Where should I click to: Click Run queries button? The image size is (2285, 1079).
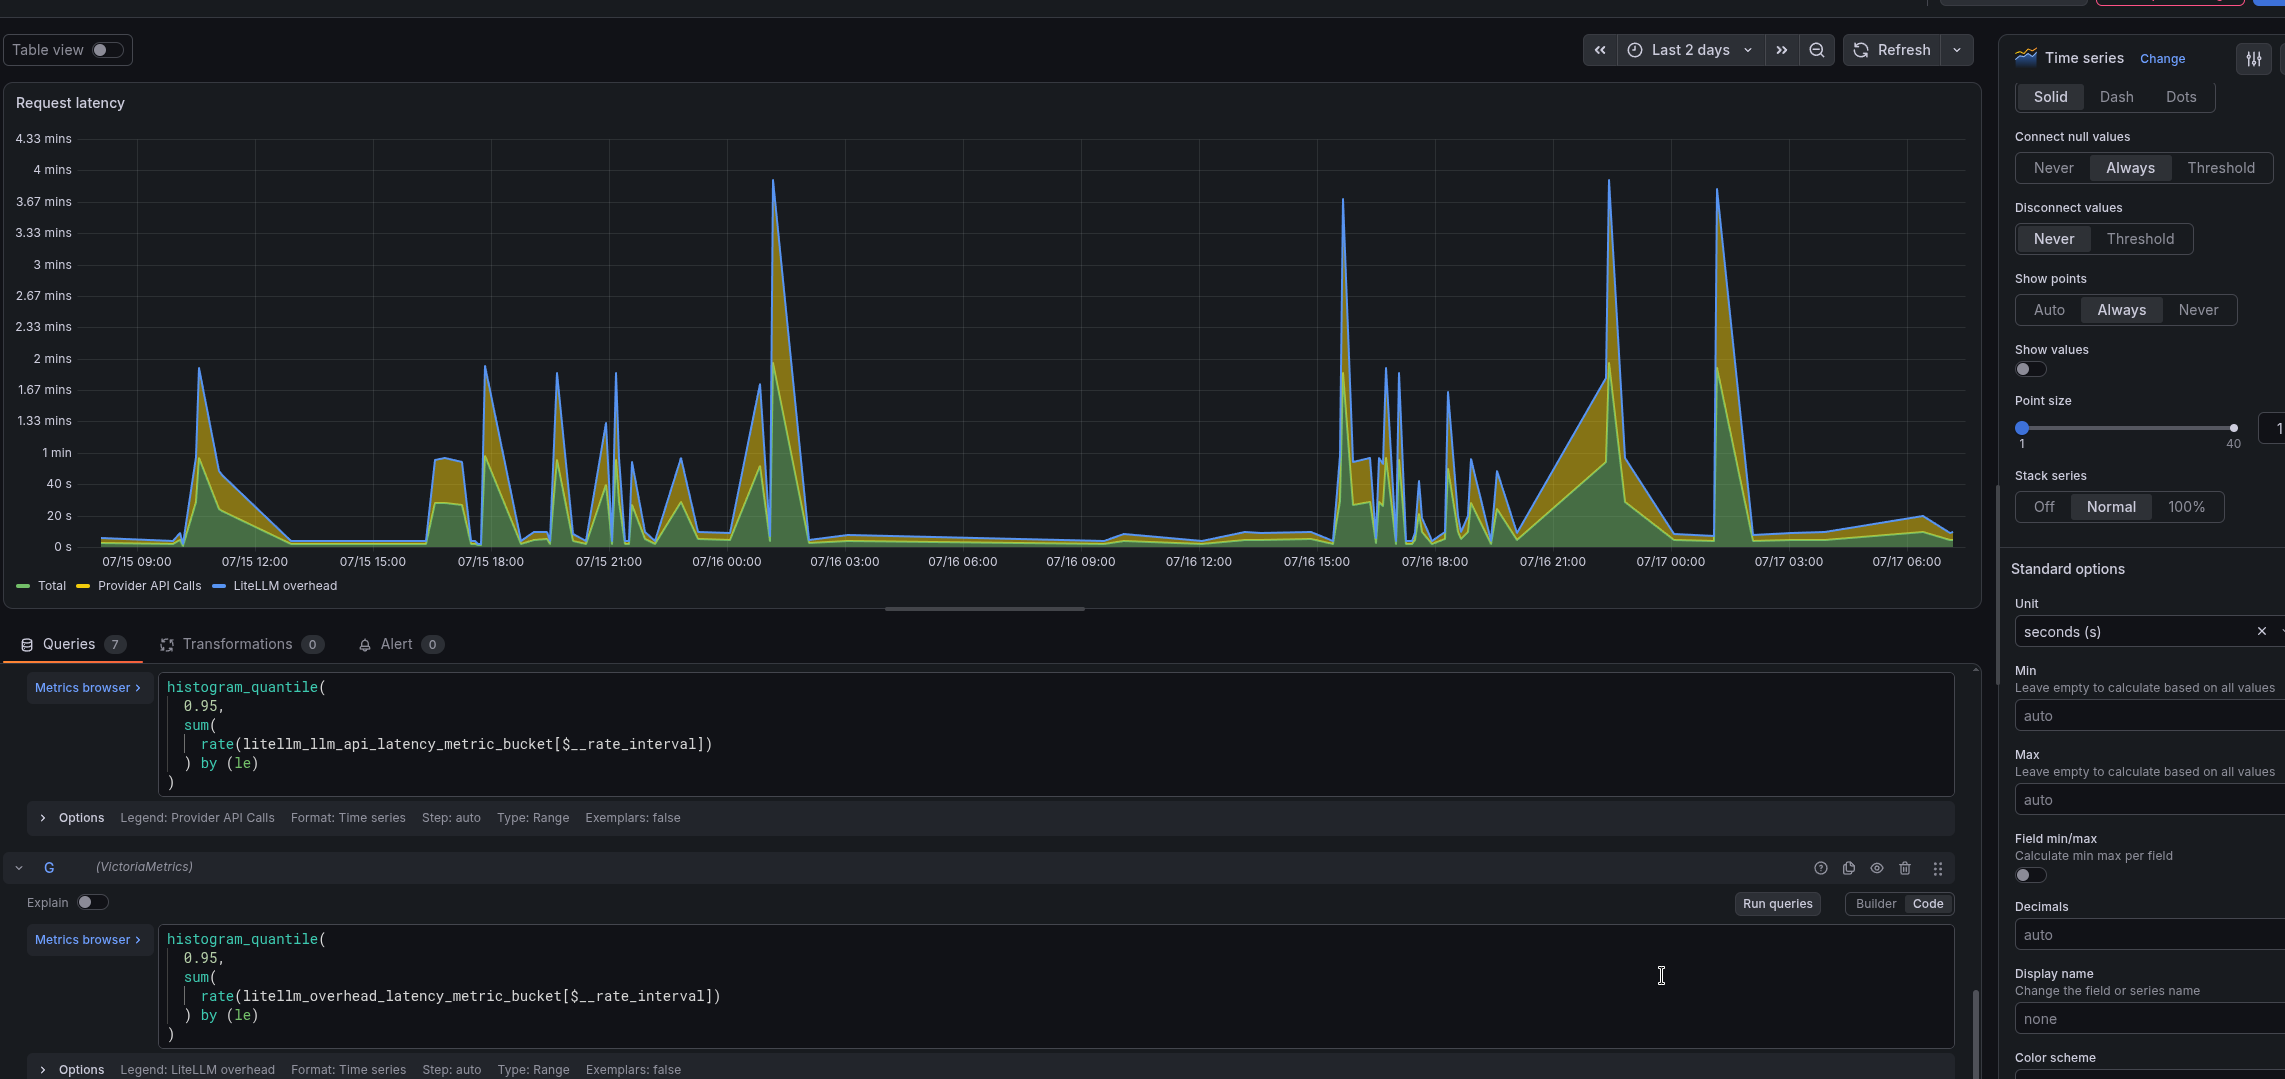pos(1777,904)
